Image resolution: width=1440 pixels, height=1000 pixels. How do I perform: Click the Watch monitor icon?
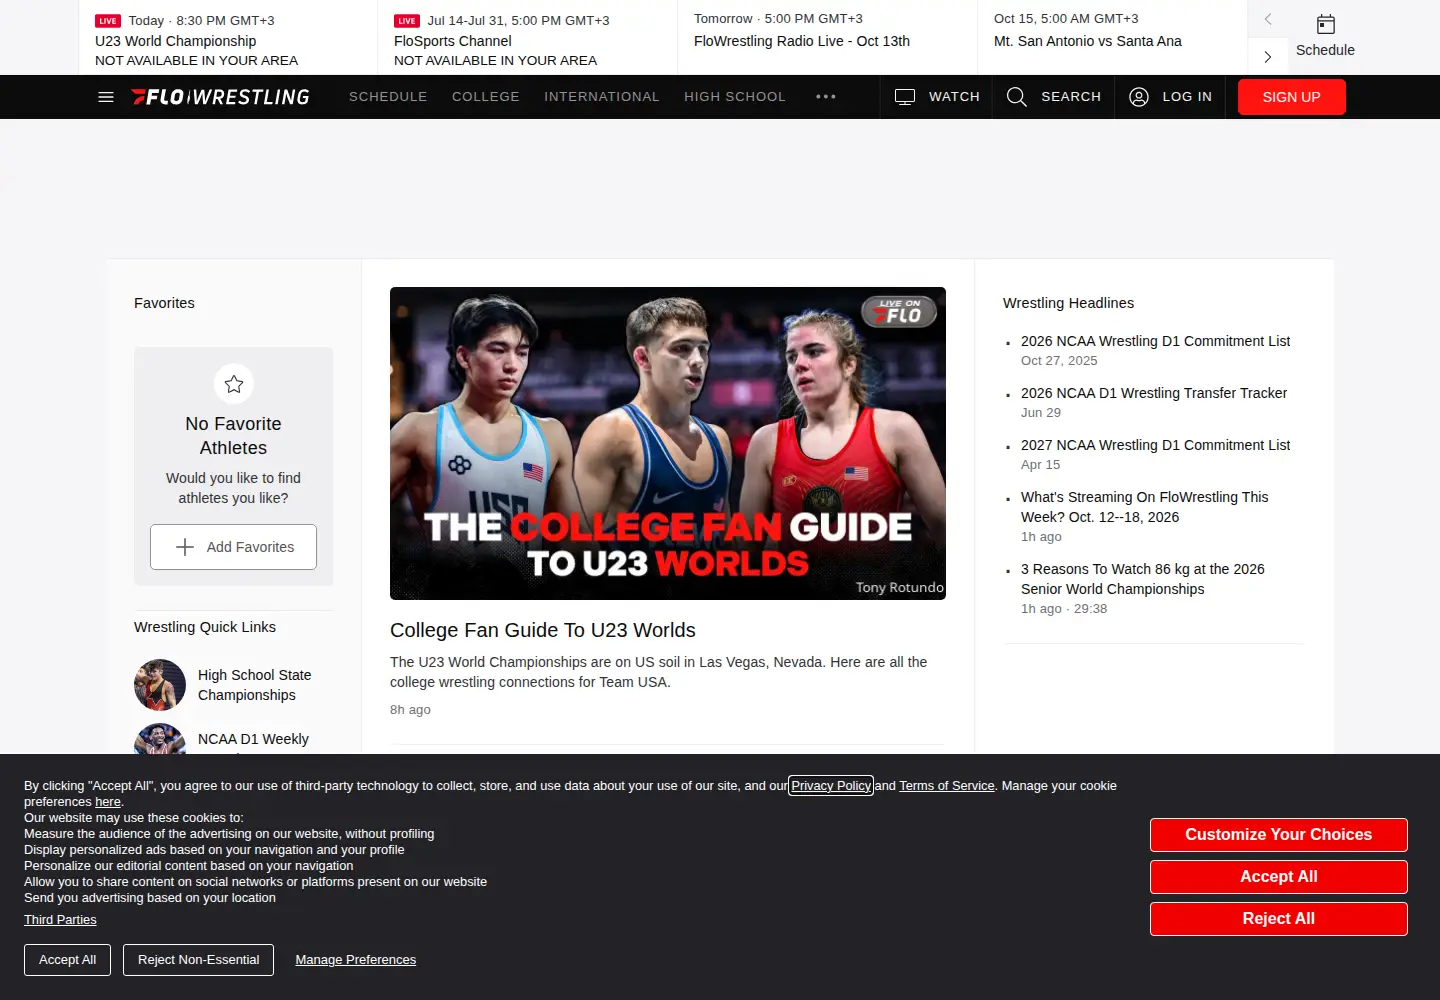pos(905,97)
